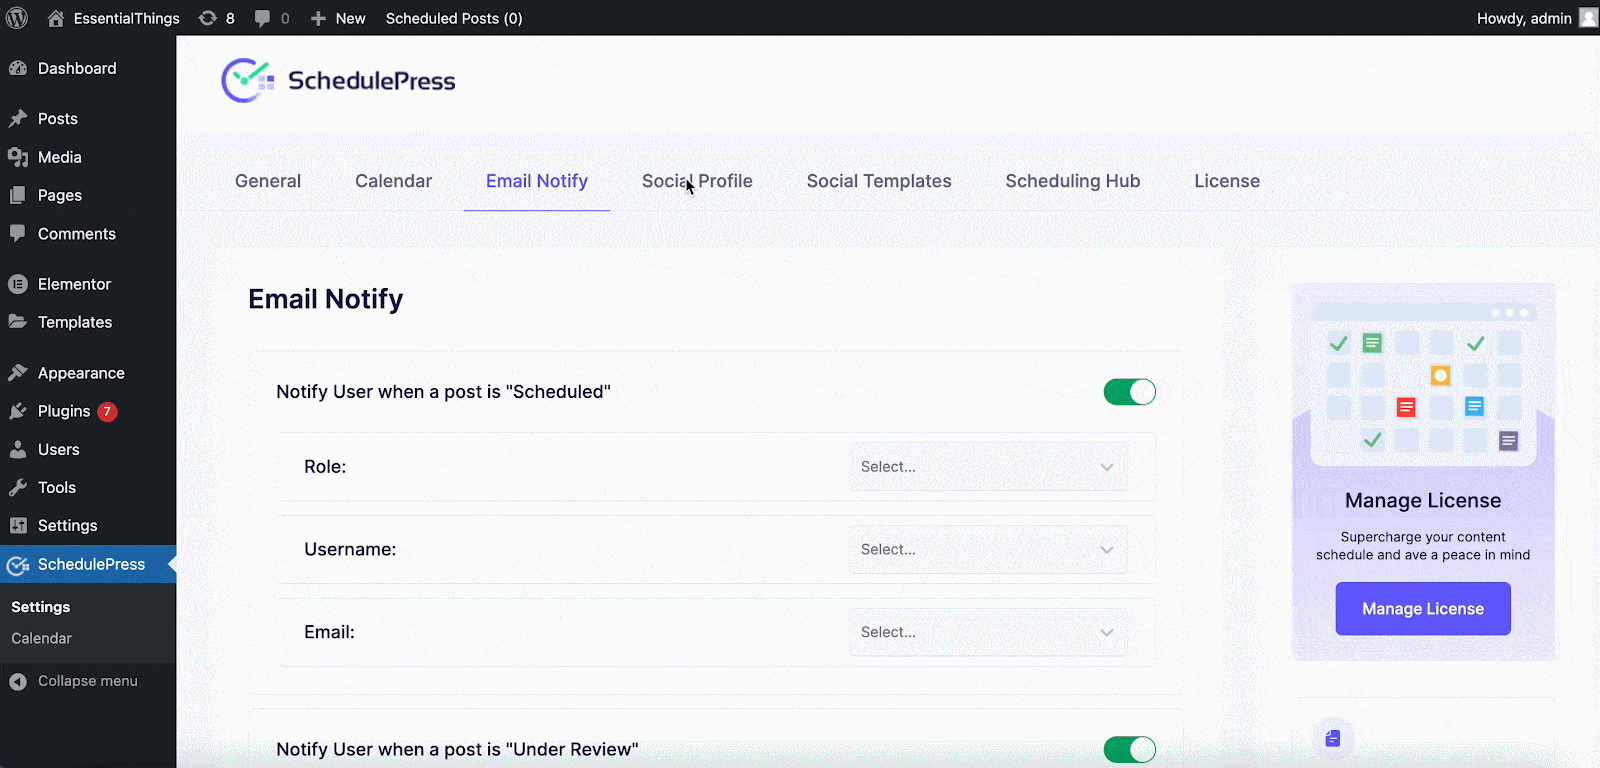Click the Manage License button
1600x768 pixels.
coord(1423,609)
